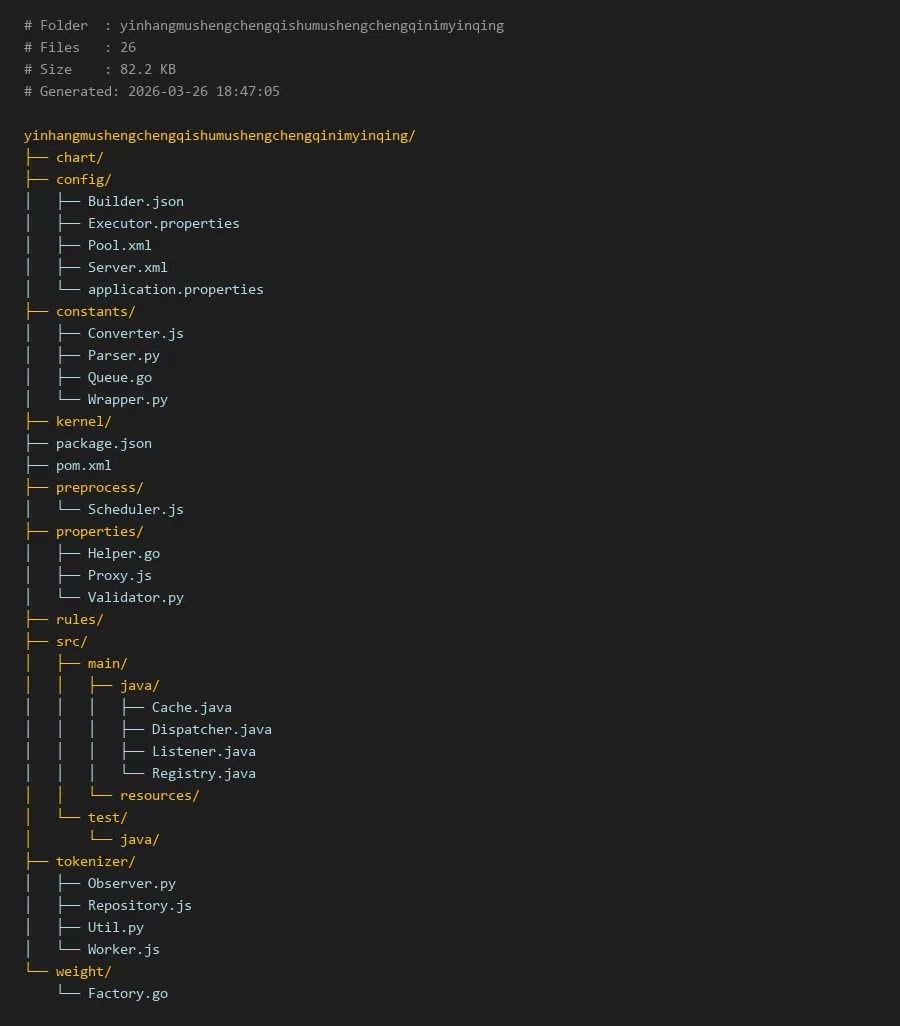Click the root folder name above chart/

point(219,135)
